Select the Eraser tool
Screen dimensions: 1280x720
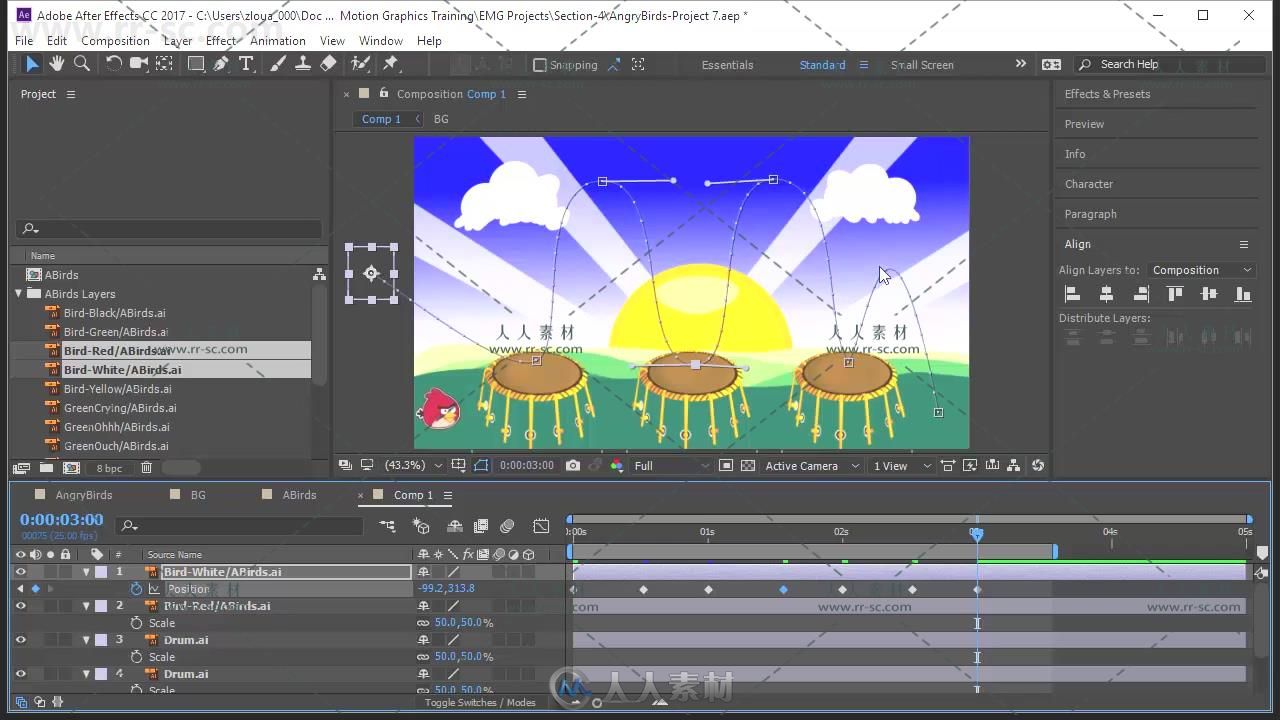328,64
